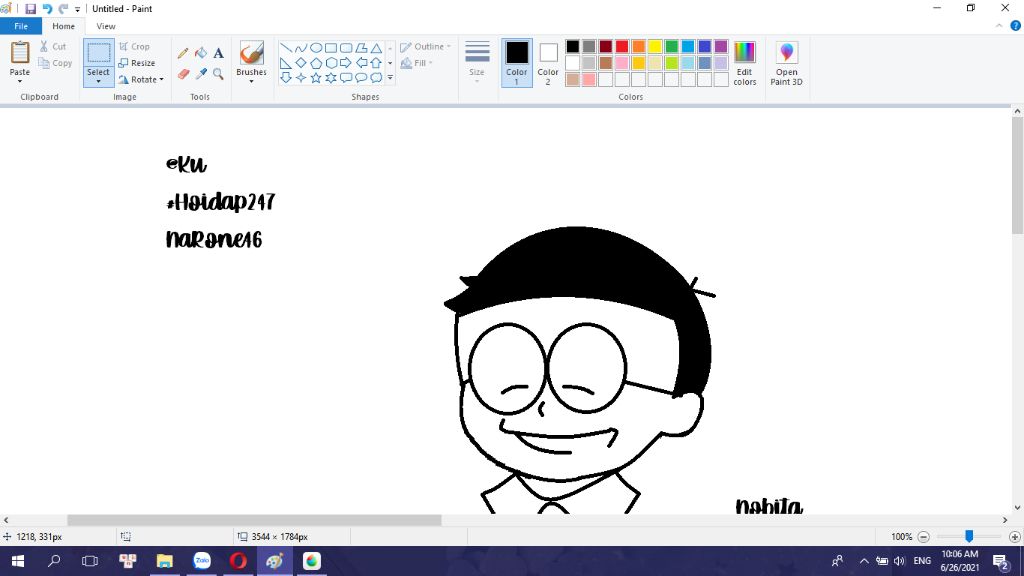Image resolution: width=1024 pixels, height=576 pixels.
Task: Click the Redo arrow in the title bar
Action: click(x=63, y=8)
